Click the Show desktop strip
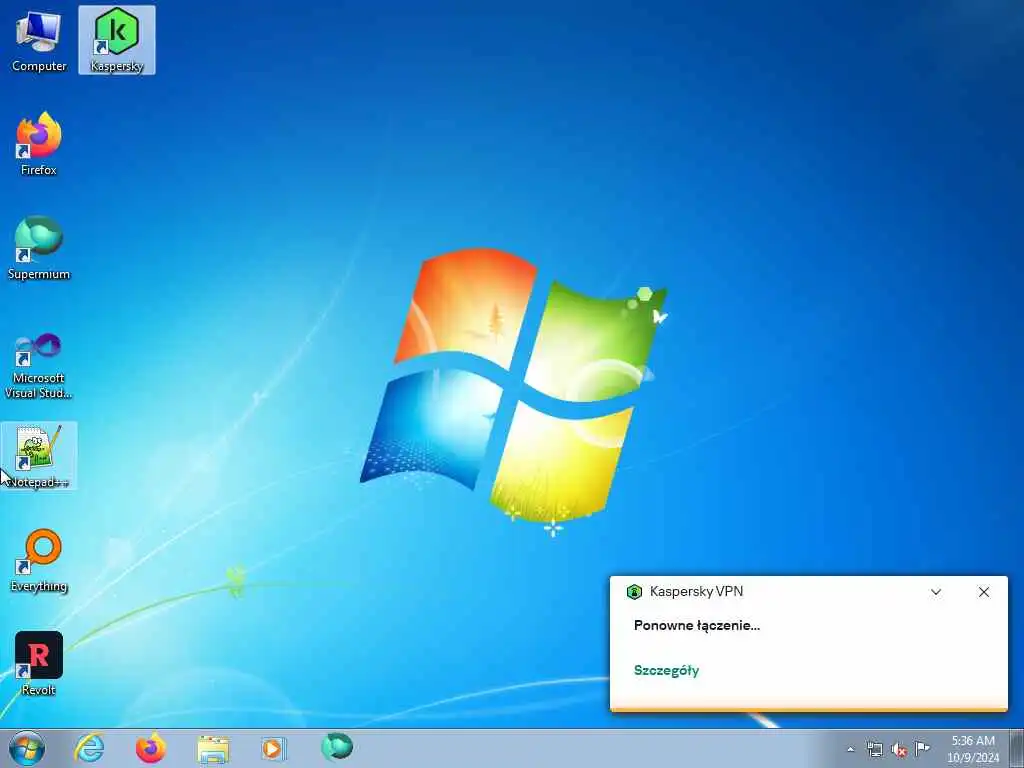Viewport: 1024px width, 768px height. pyautogui.click(x=1016, y=748)
